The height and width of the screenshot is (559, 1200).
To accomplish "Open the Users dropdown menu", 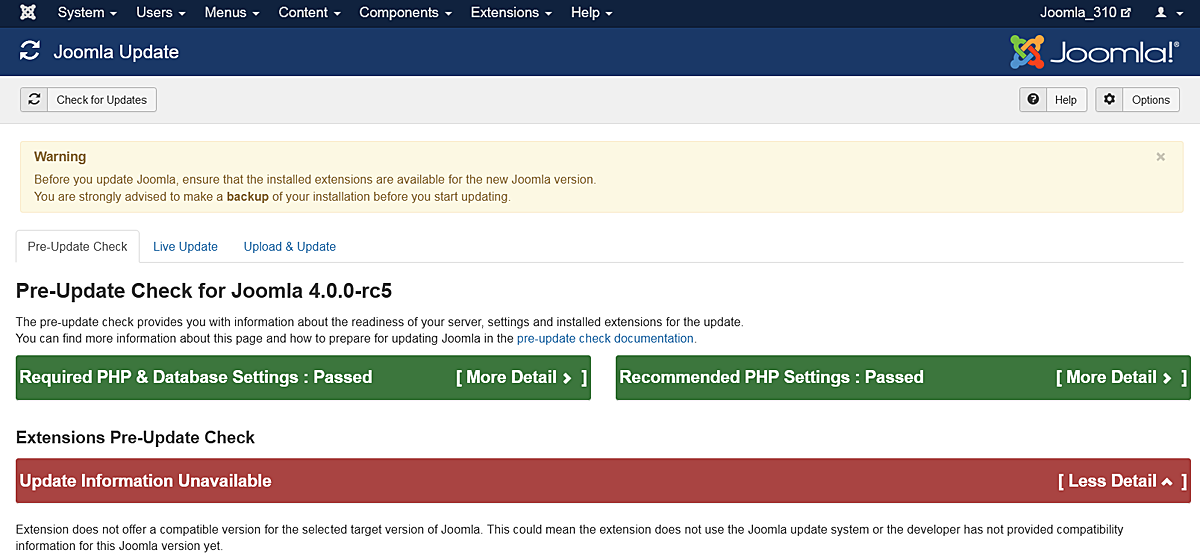I will pyautogui.click(x=160, y=13).
